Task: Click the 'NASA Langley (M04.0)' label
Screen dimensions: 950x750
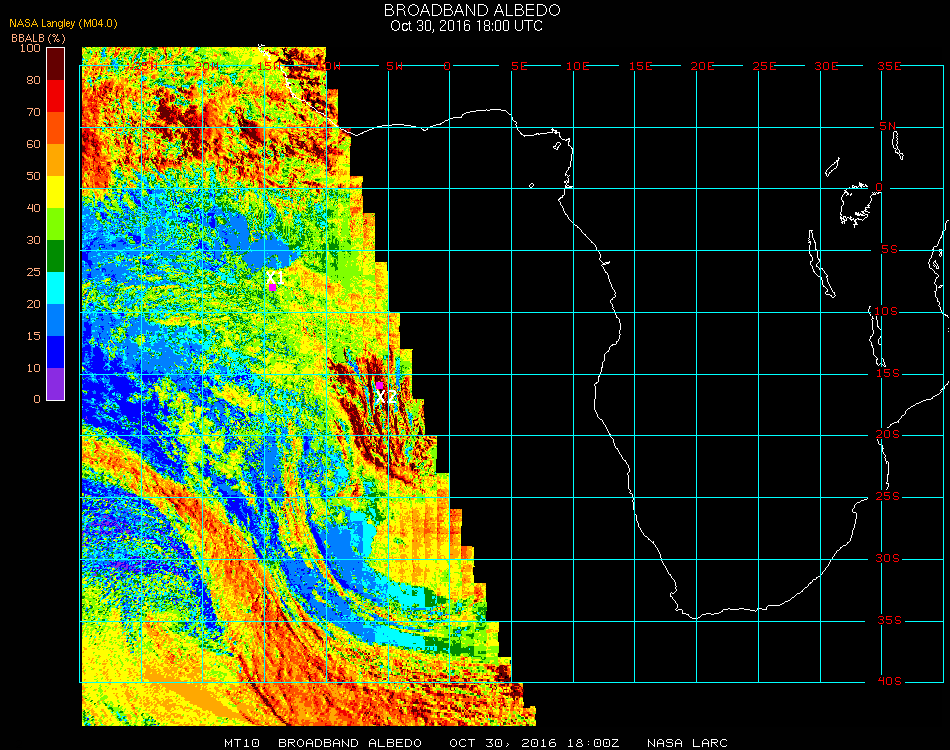Action: (63, 24)
